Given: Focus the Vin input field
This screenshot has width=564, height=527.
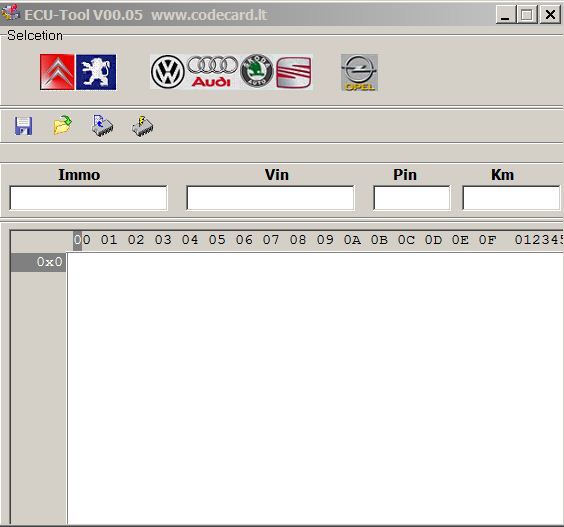Looking at the screenshot, I should (270, 197).
